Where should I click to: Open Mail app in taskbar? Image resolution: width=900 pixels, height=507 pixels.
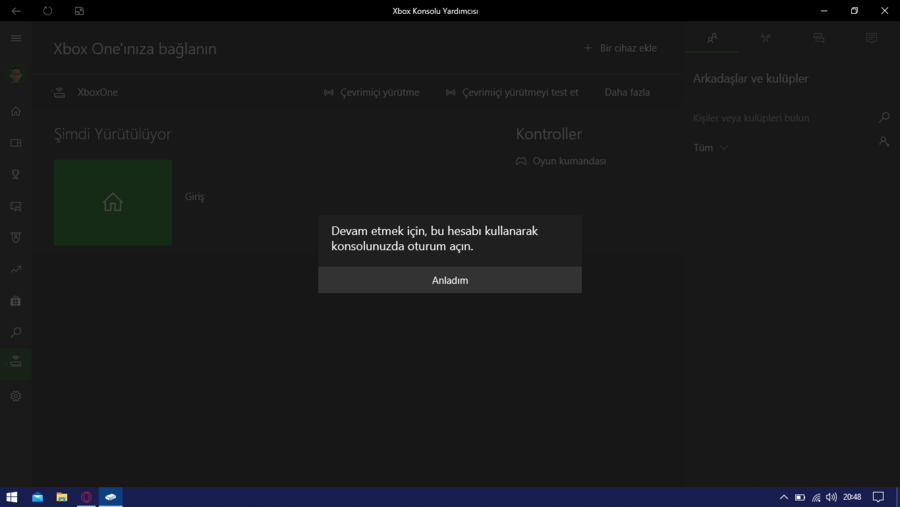[x=37, y=497]
